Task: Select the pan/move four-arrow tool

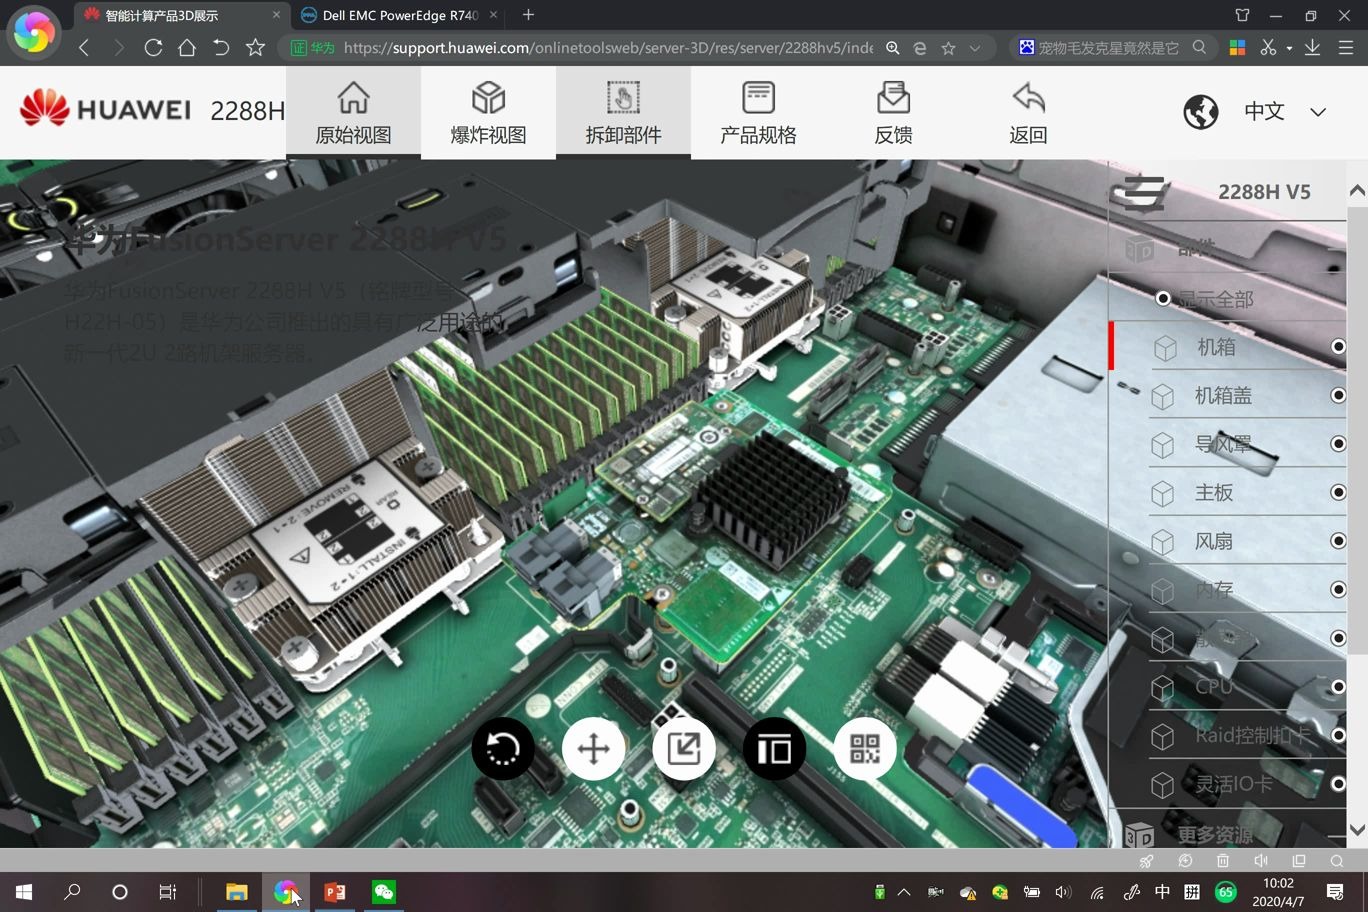Action: point(594,748)
